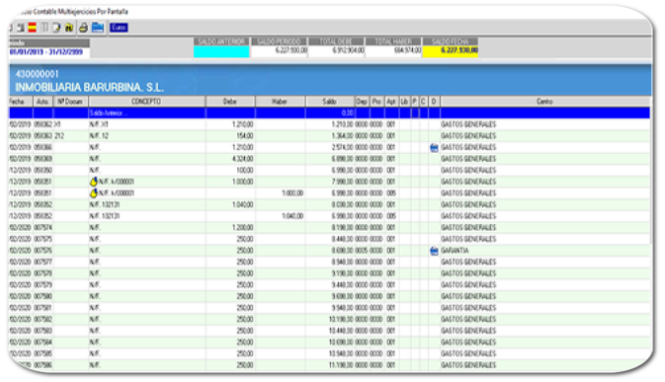Click the Spanish flag icon in toolbar
Image resolution: width=665 pixels, height=382 pixels.
32,28
